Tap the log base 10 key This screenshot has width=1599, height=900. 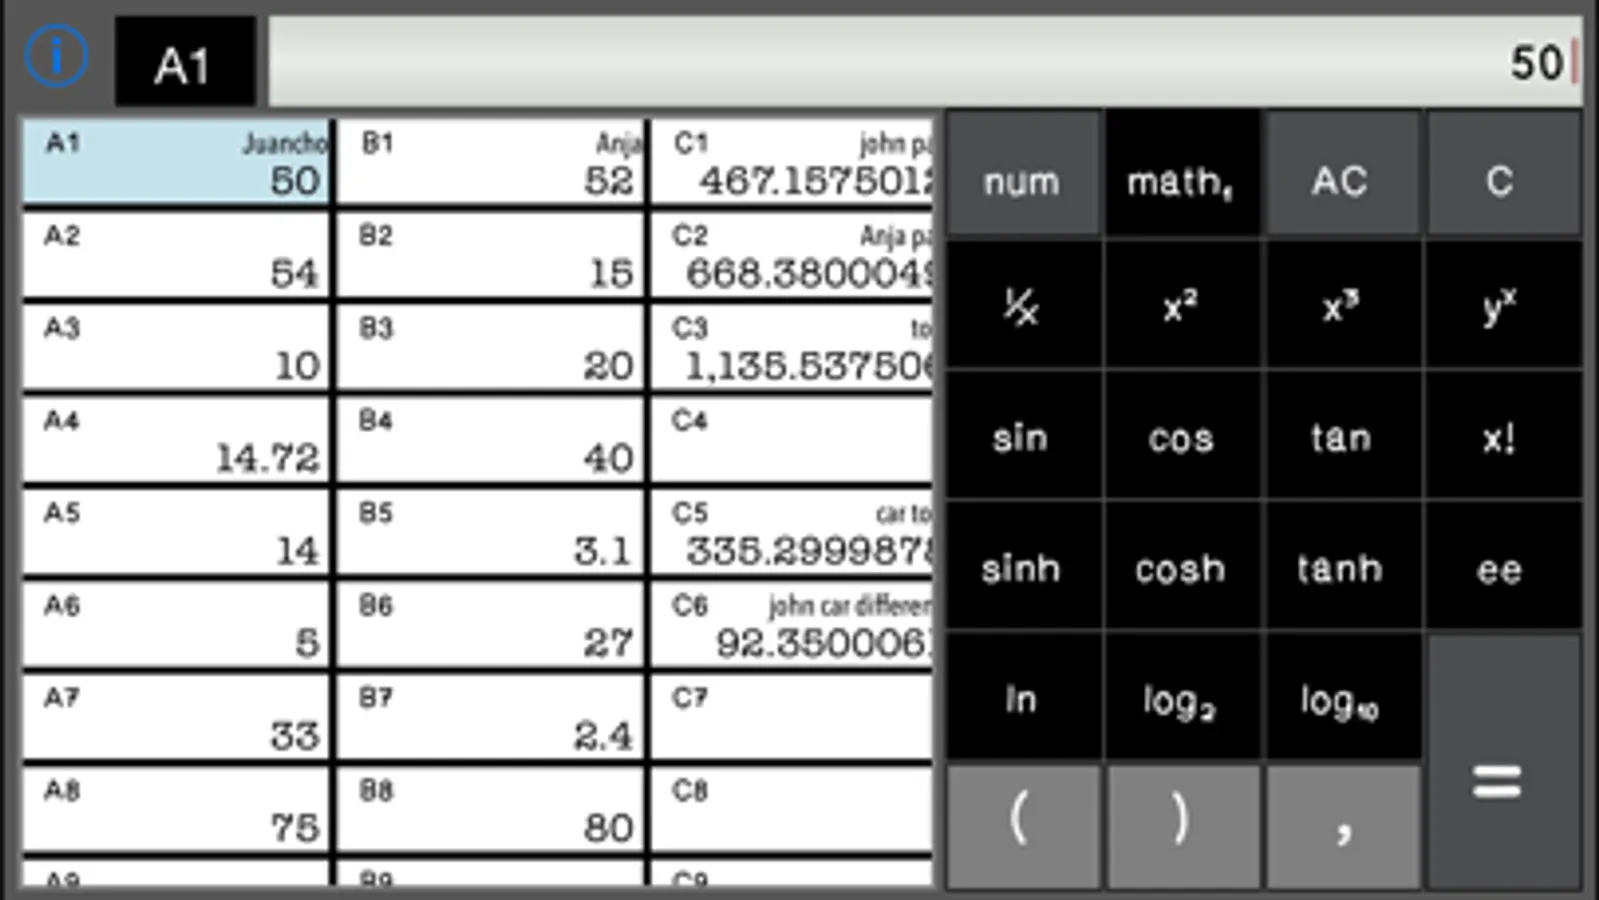[x=1341, y=699]
